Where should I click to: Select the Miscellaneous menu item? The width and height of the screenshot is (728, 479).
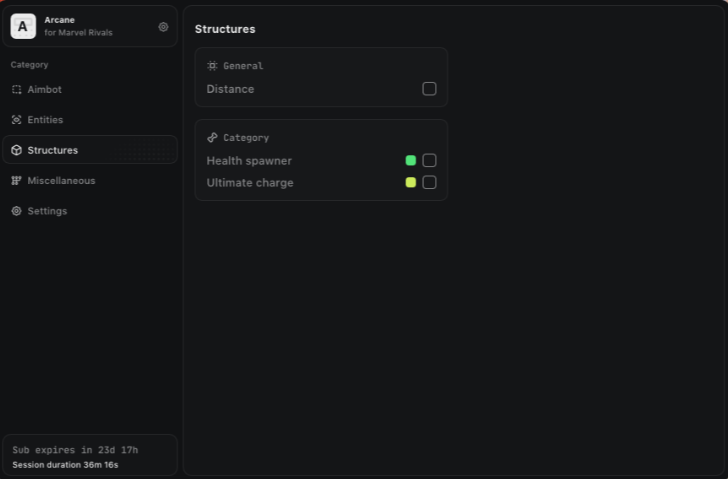pos(61,181)
